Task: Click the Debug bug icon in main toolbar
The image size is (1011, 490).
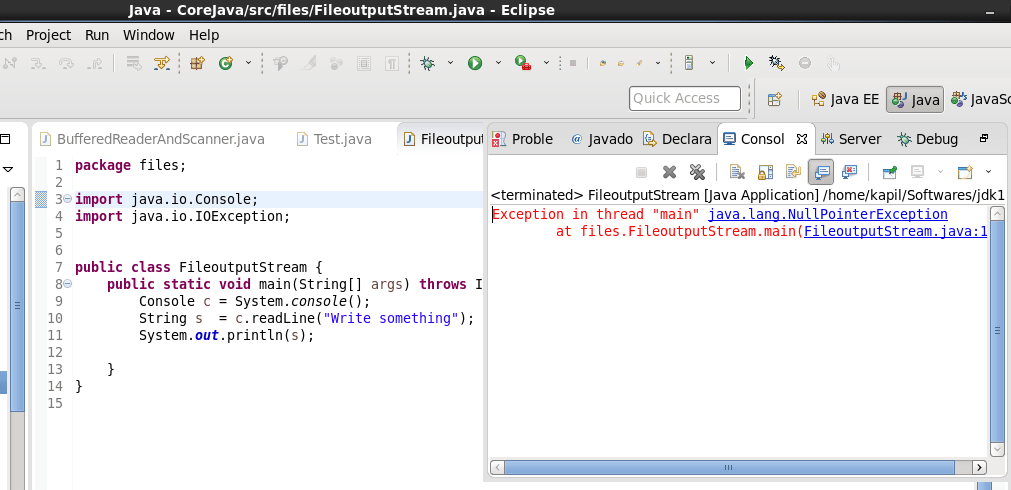Action: [x=427, y=63]
